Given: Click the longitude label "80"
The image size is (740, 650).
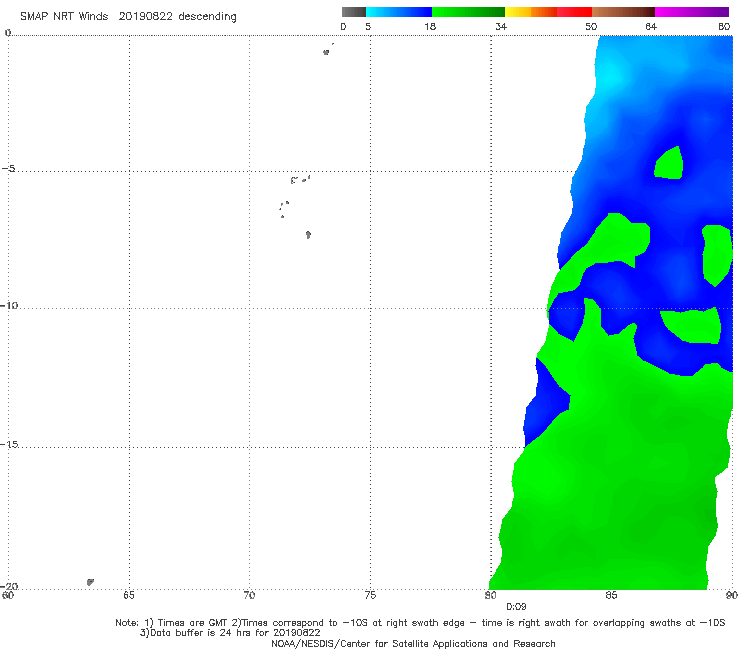Looking at the screenshot, I should (491, 595).
